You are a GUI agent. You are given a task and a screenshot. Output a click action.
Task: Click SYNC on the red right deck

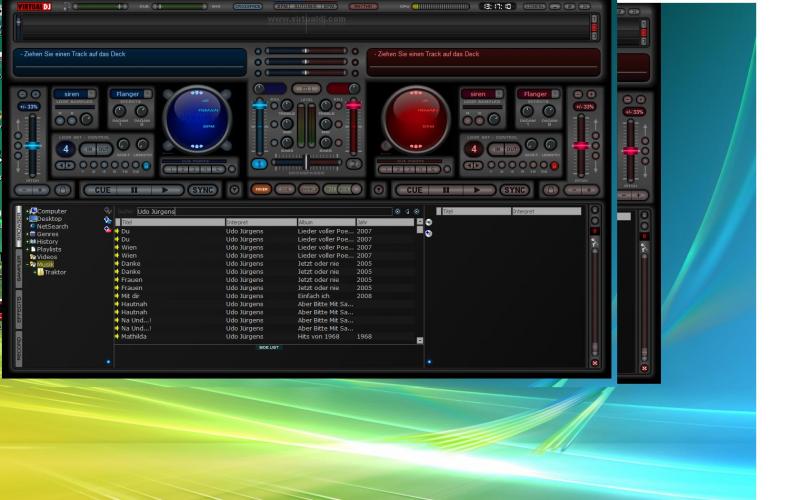click(x=514, y=190)
